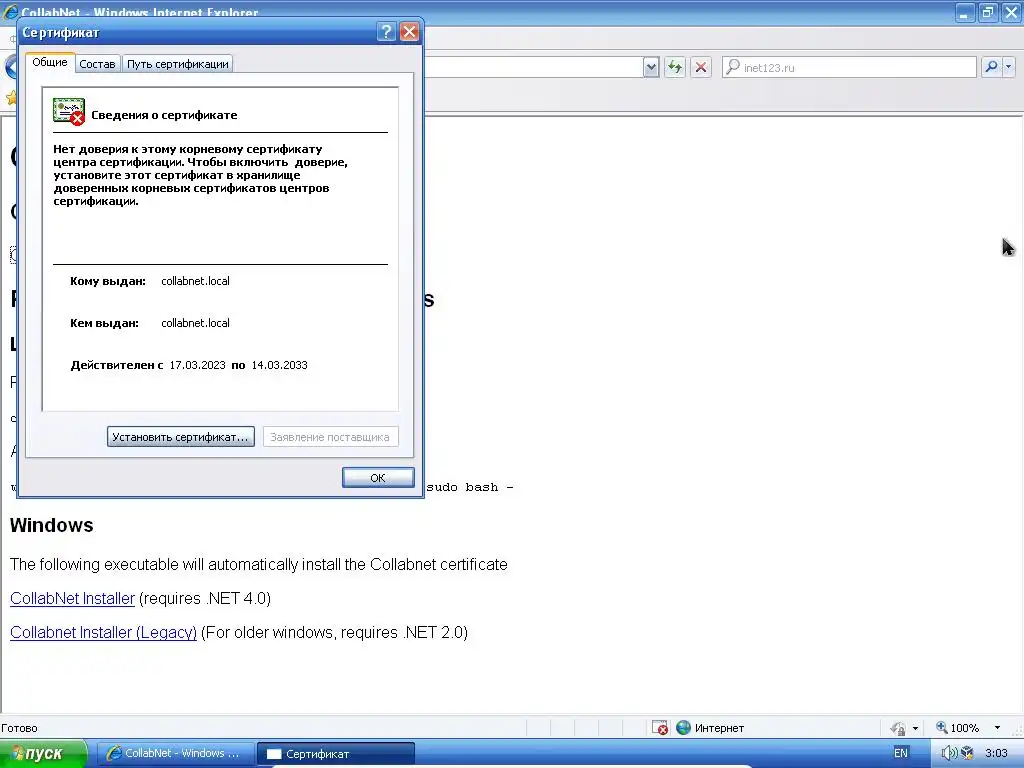The image size is (1024, 768).
Task: Close the Сертификат dialog with X
Action: pos(409,32)
